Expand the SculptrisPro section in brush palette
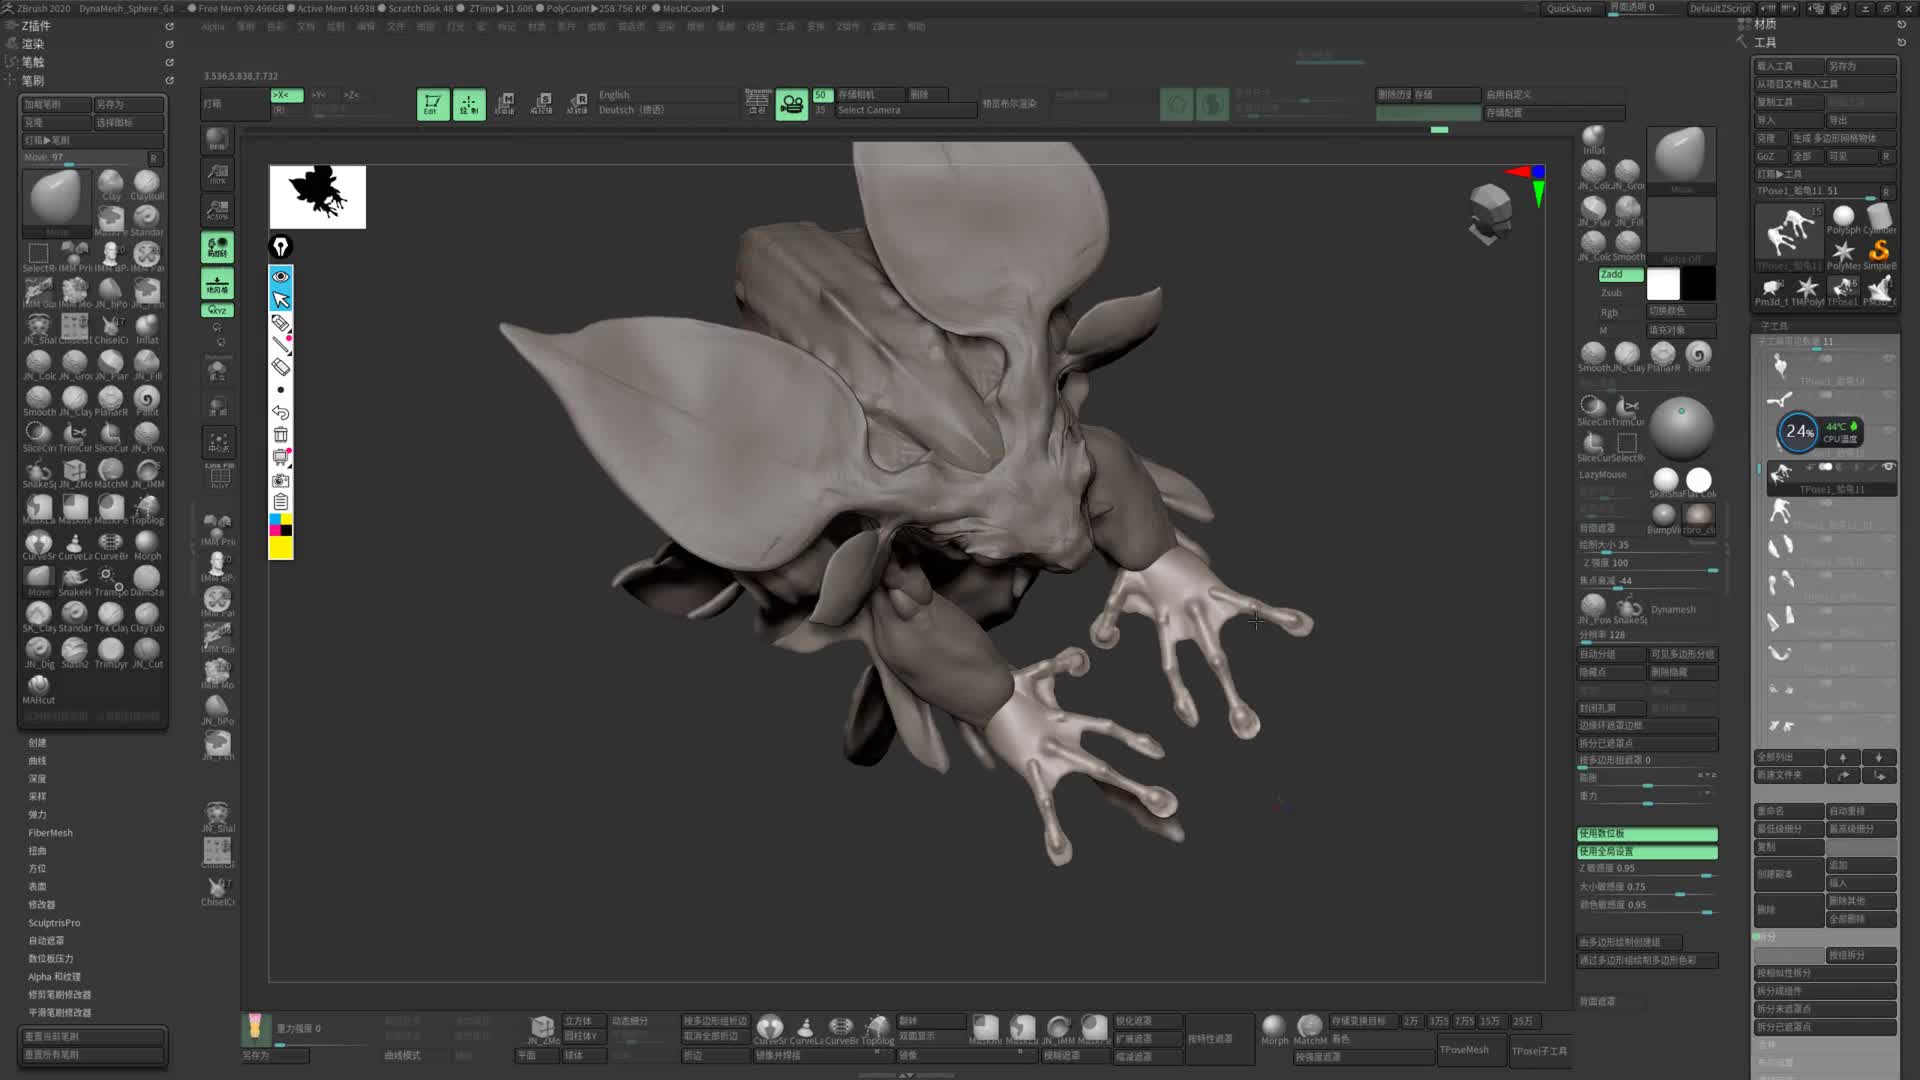This screenshot has width=1920, height=1080. (x=54, y=923)
